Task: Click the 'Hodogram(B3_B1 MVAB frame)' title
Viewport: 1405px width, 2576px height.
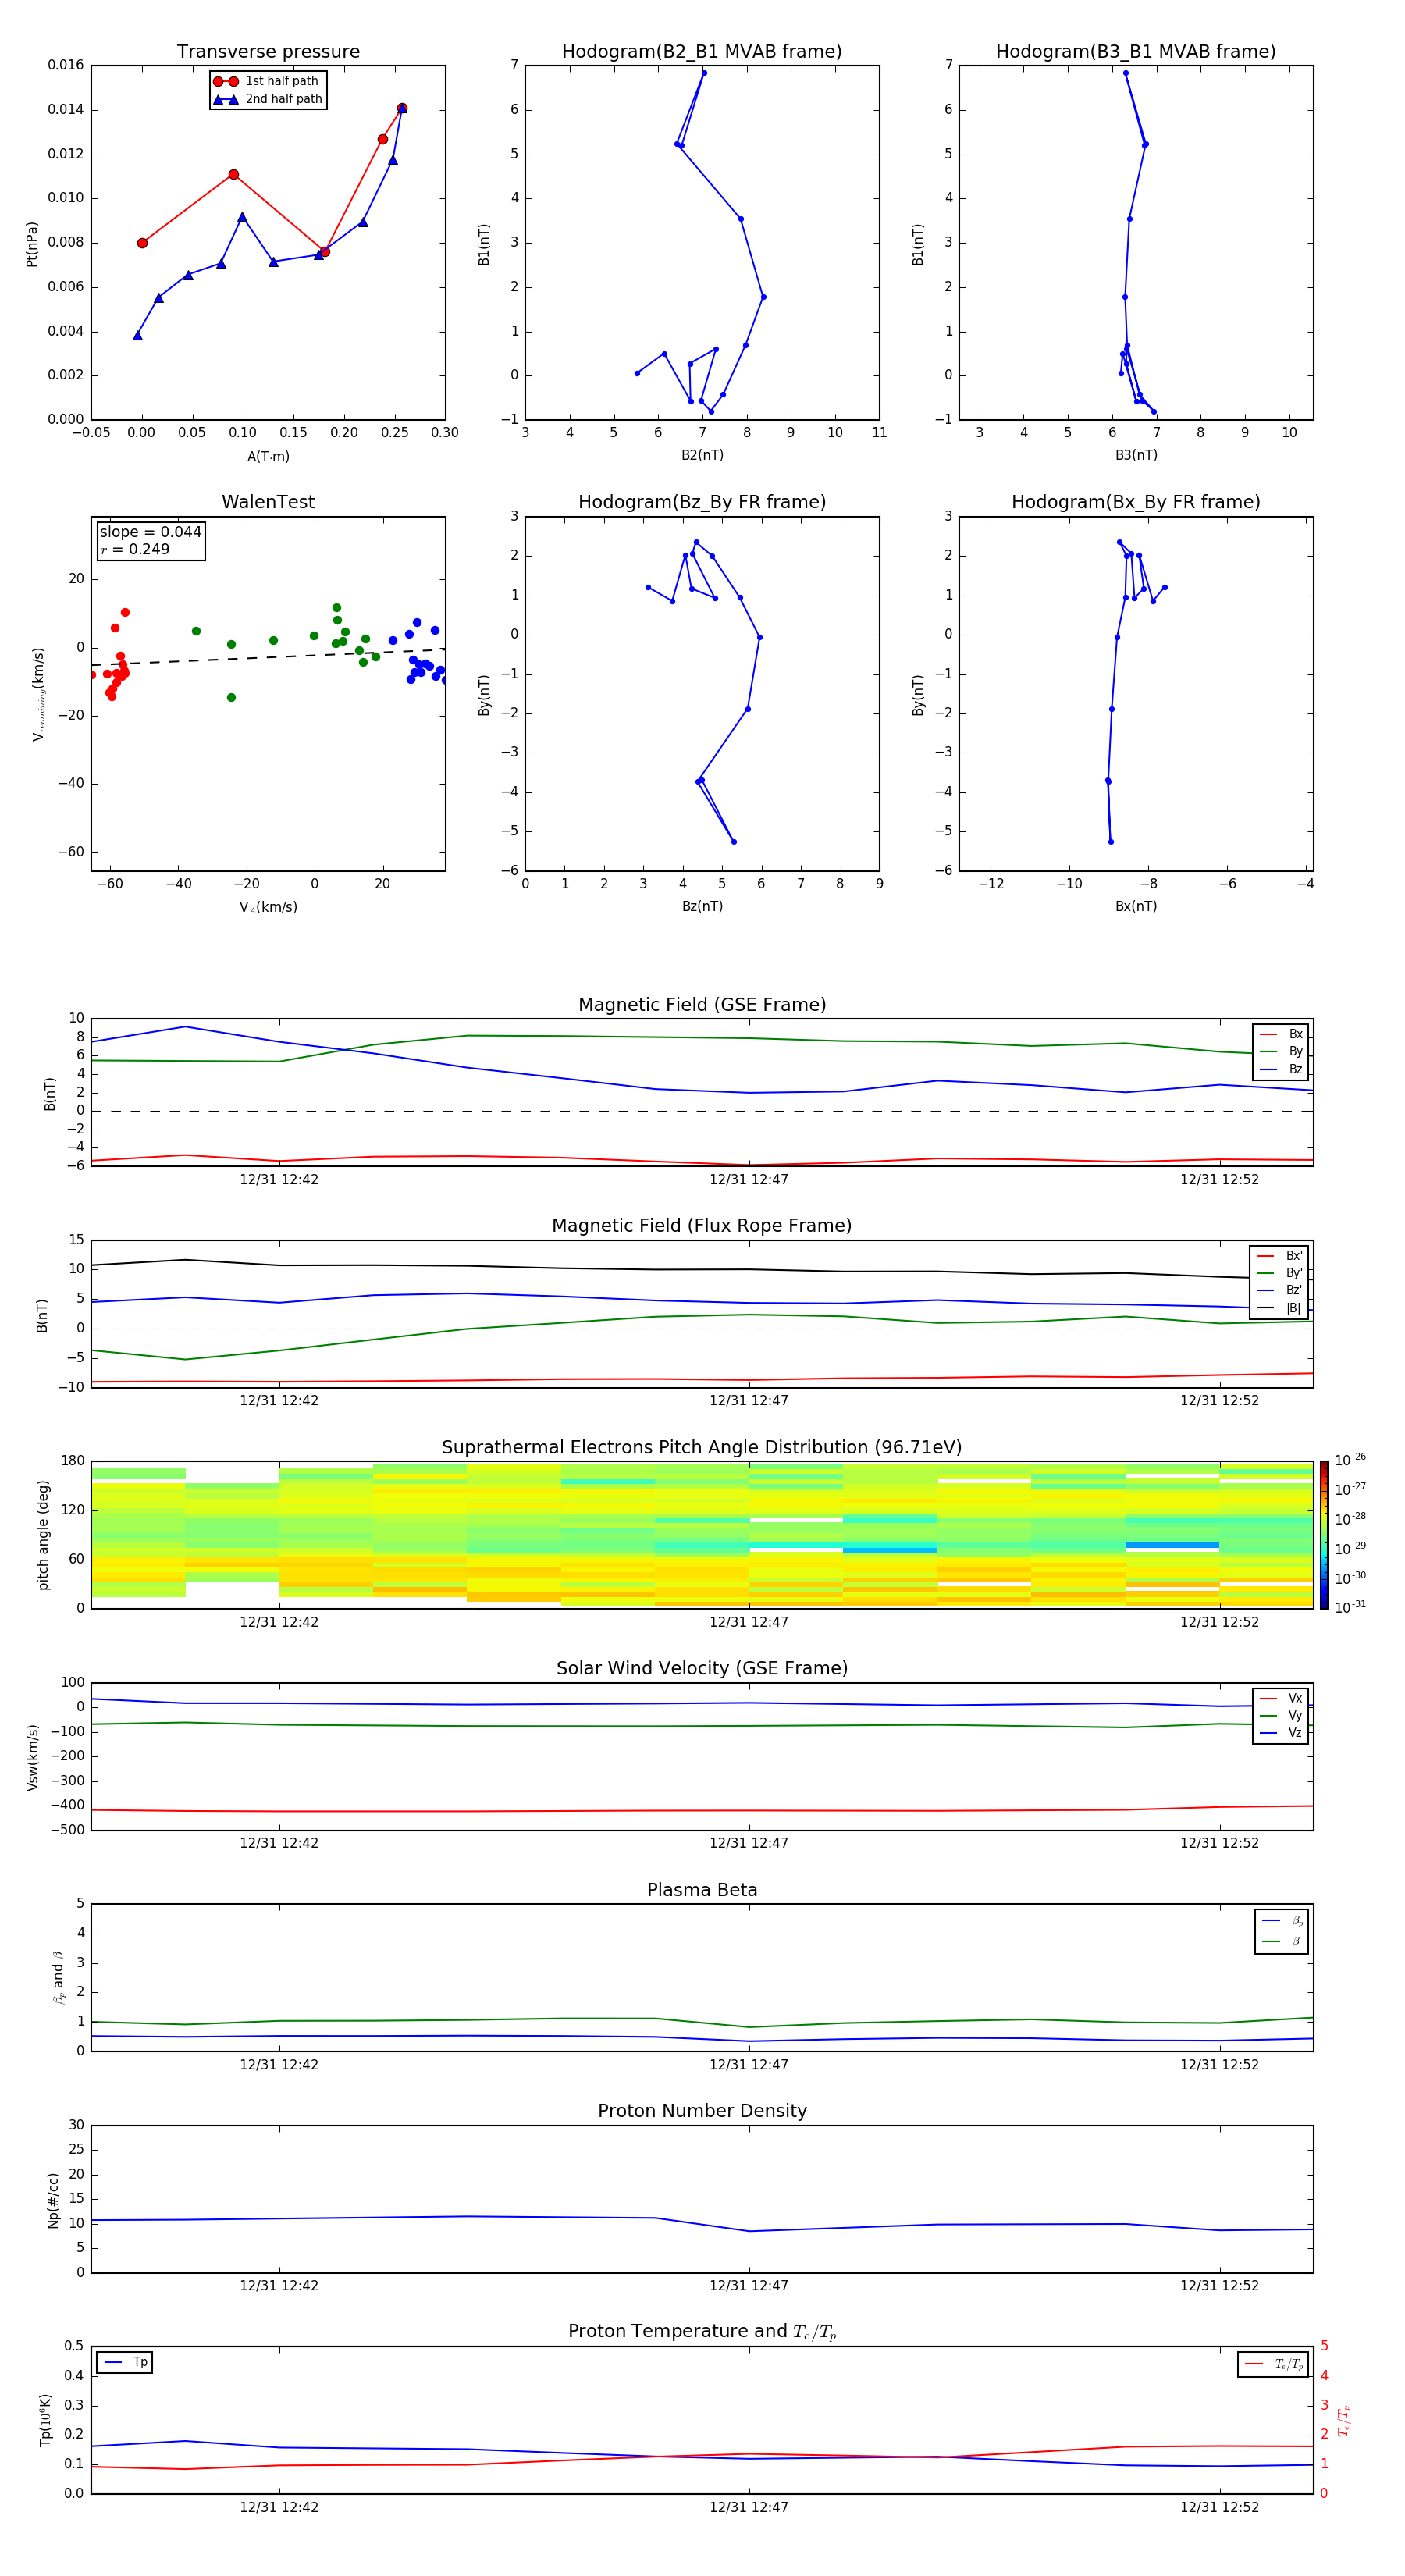Action: [1136, 52]
